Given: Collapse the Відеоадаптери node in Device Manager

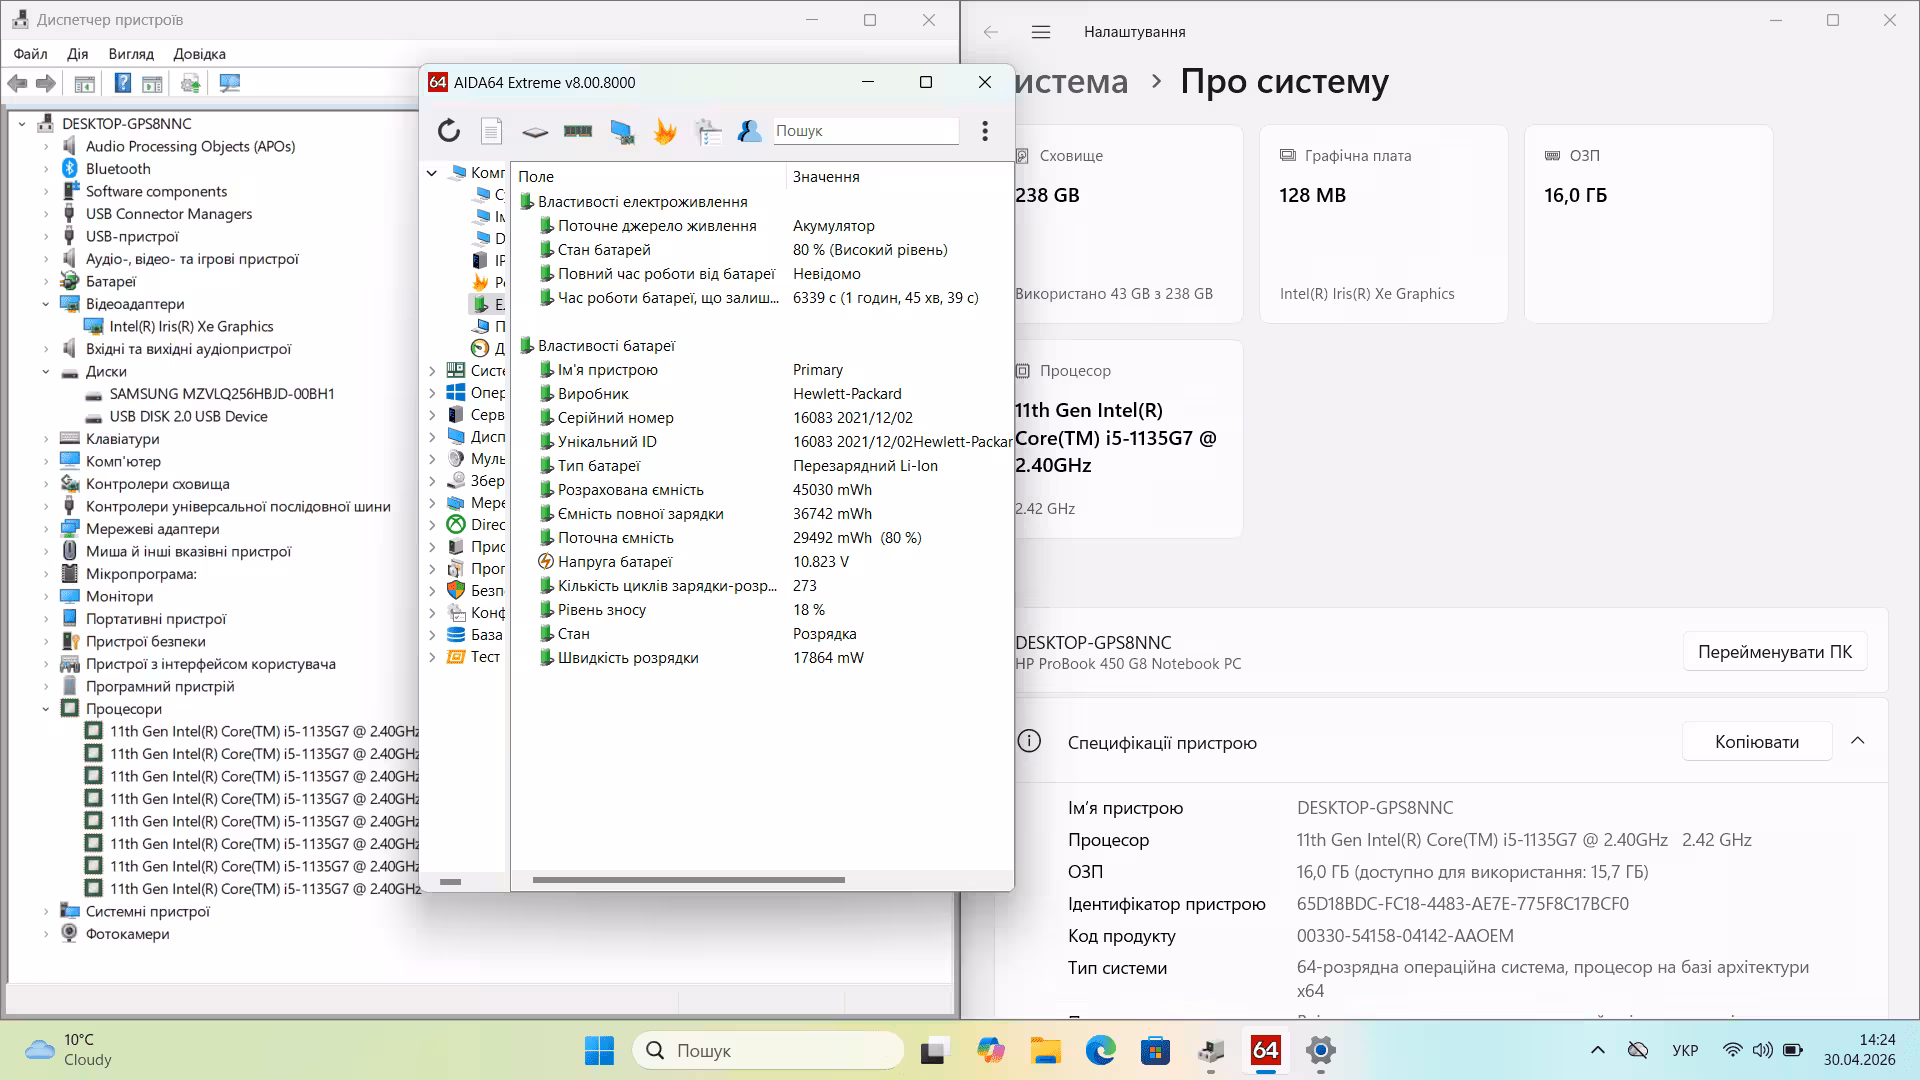Looking at the screenshot, I should tap(45, 304).
